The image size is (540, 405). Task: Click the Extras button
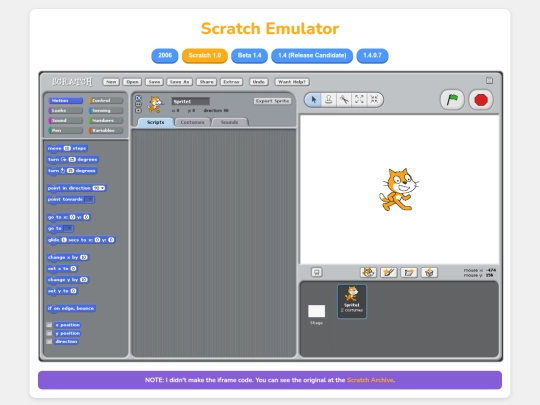tap(231, 82)
